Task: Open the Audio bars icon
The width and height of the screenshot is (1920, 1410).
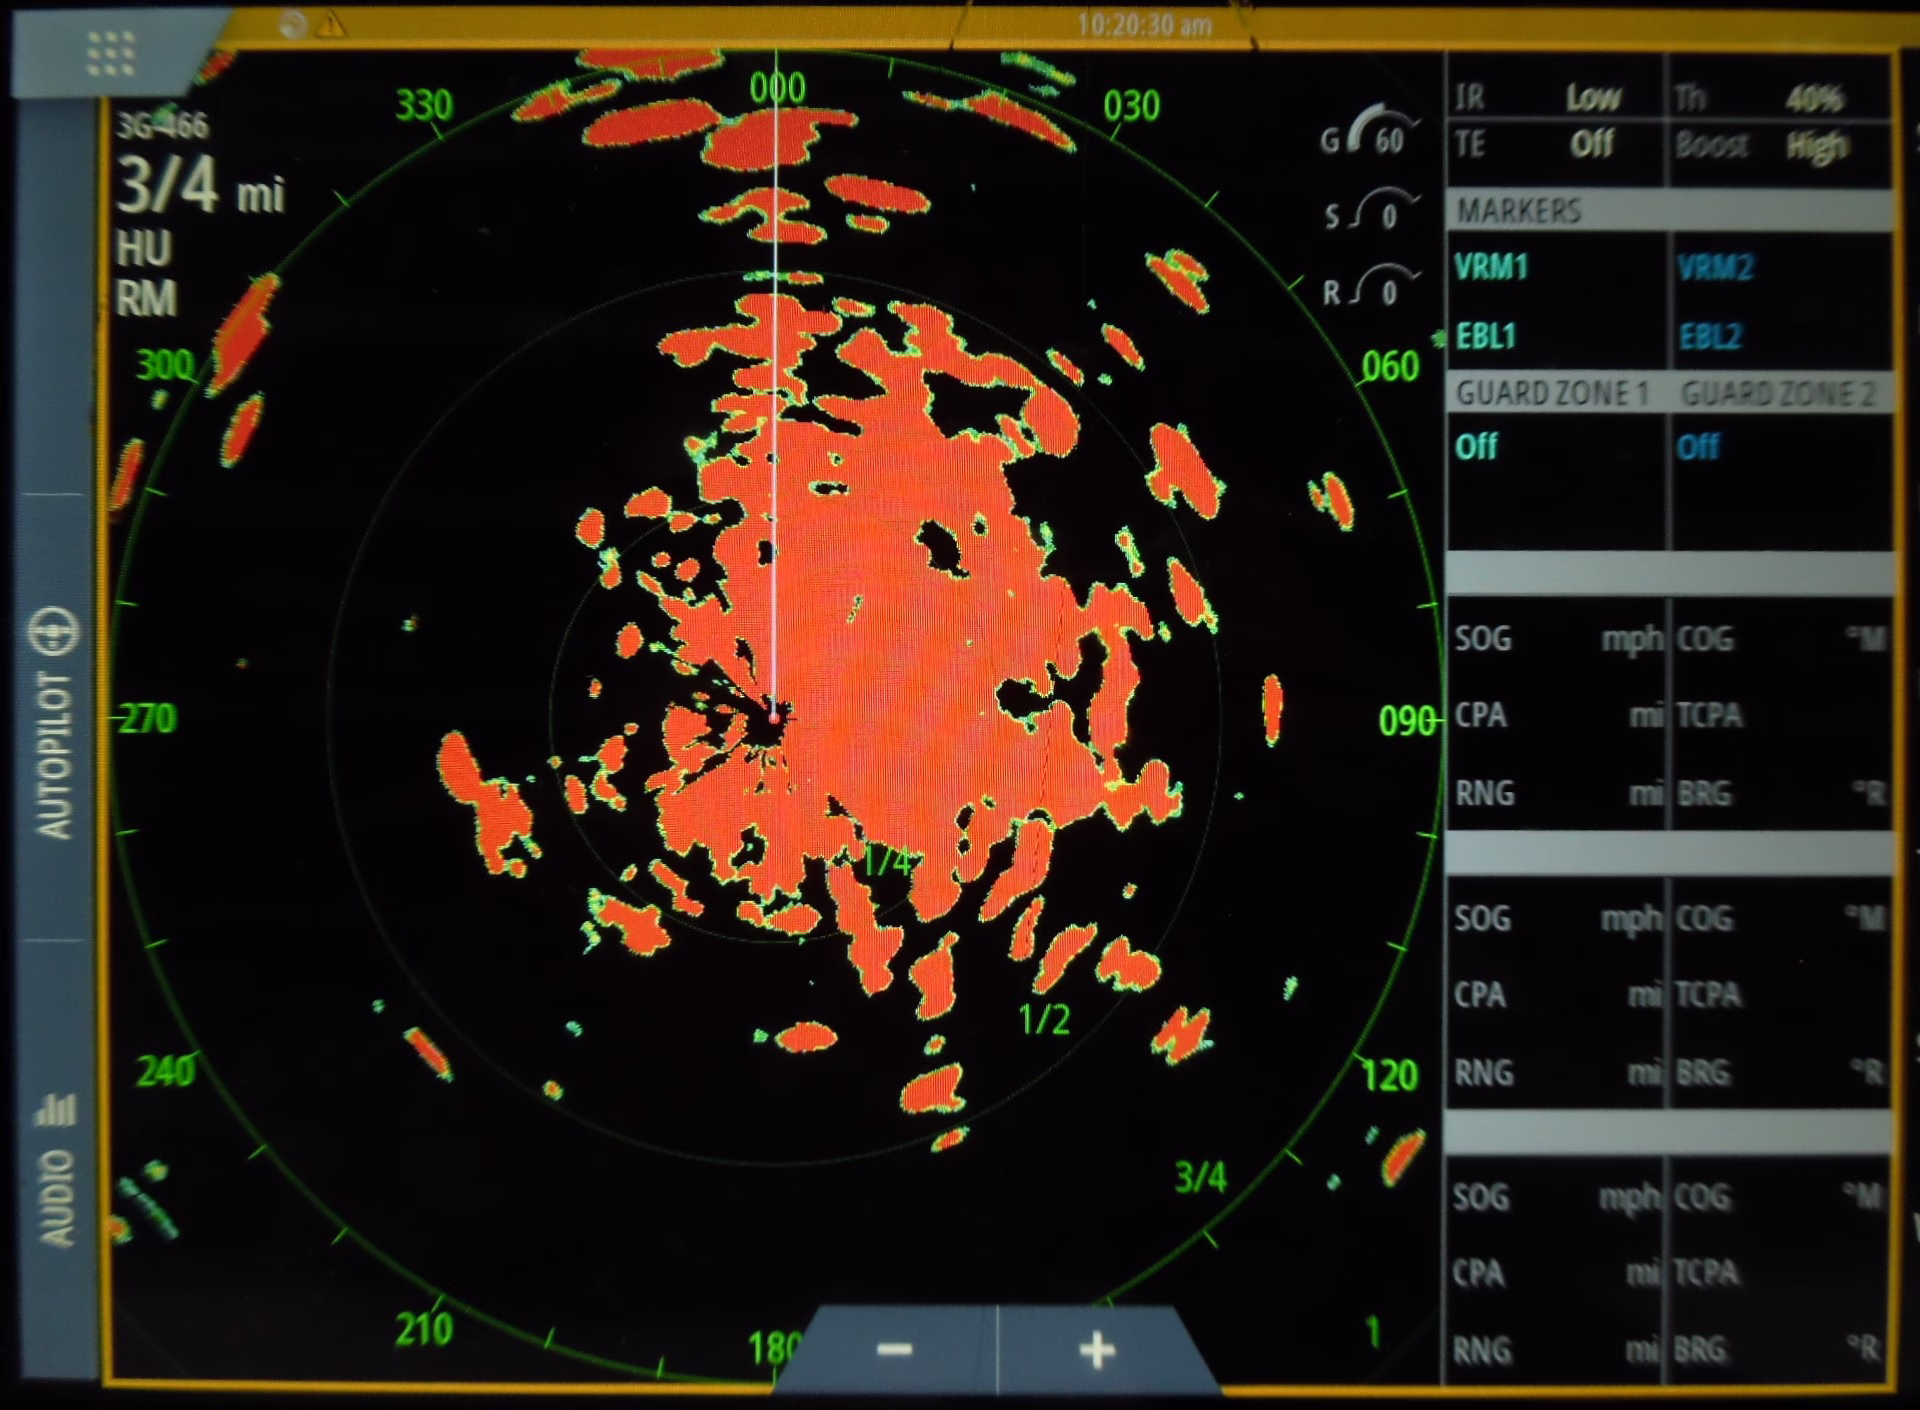Action: pos(55,1108)
